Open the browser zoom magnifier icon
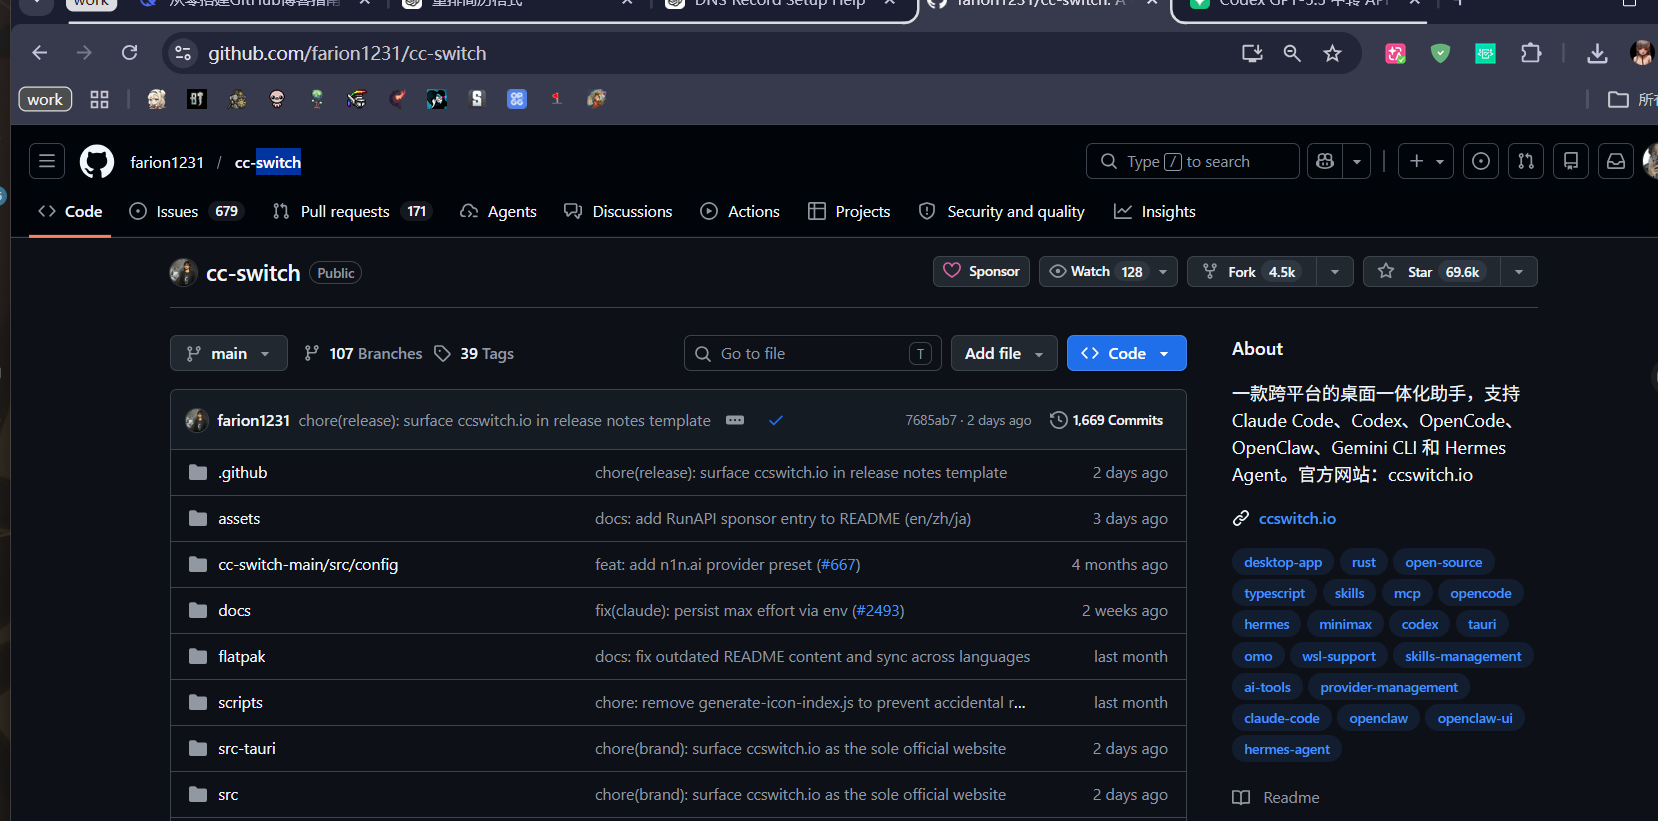This screenshot has width=1658, height=821. pyautogui.click(x=1292, y=53)
